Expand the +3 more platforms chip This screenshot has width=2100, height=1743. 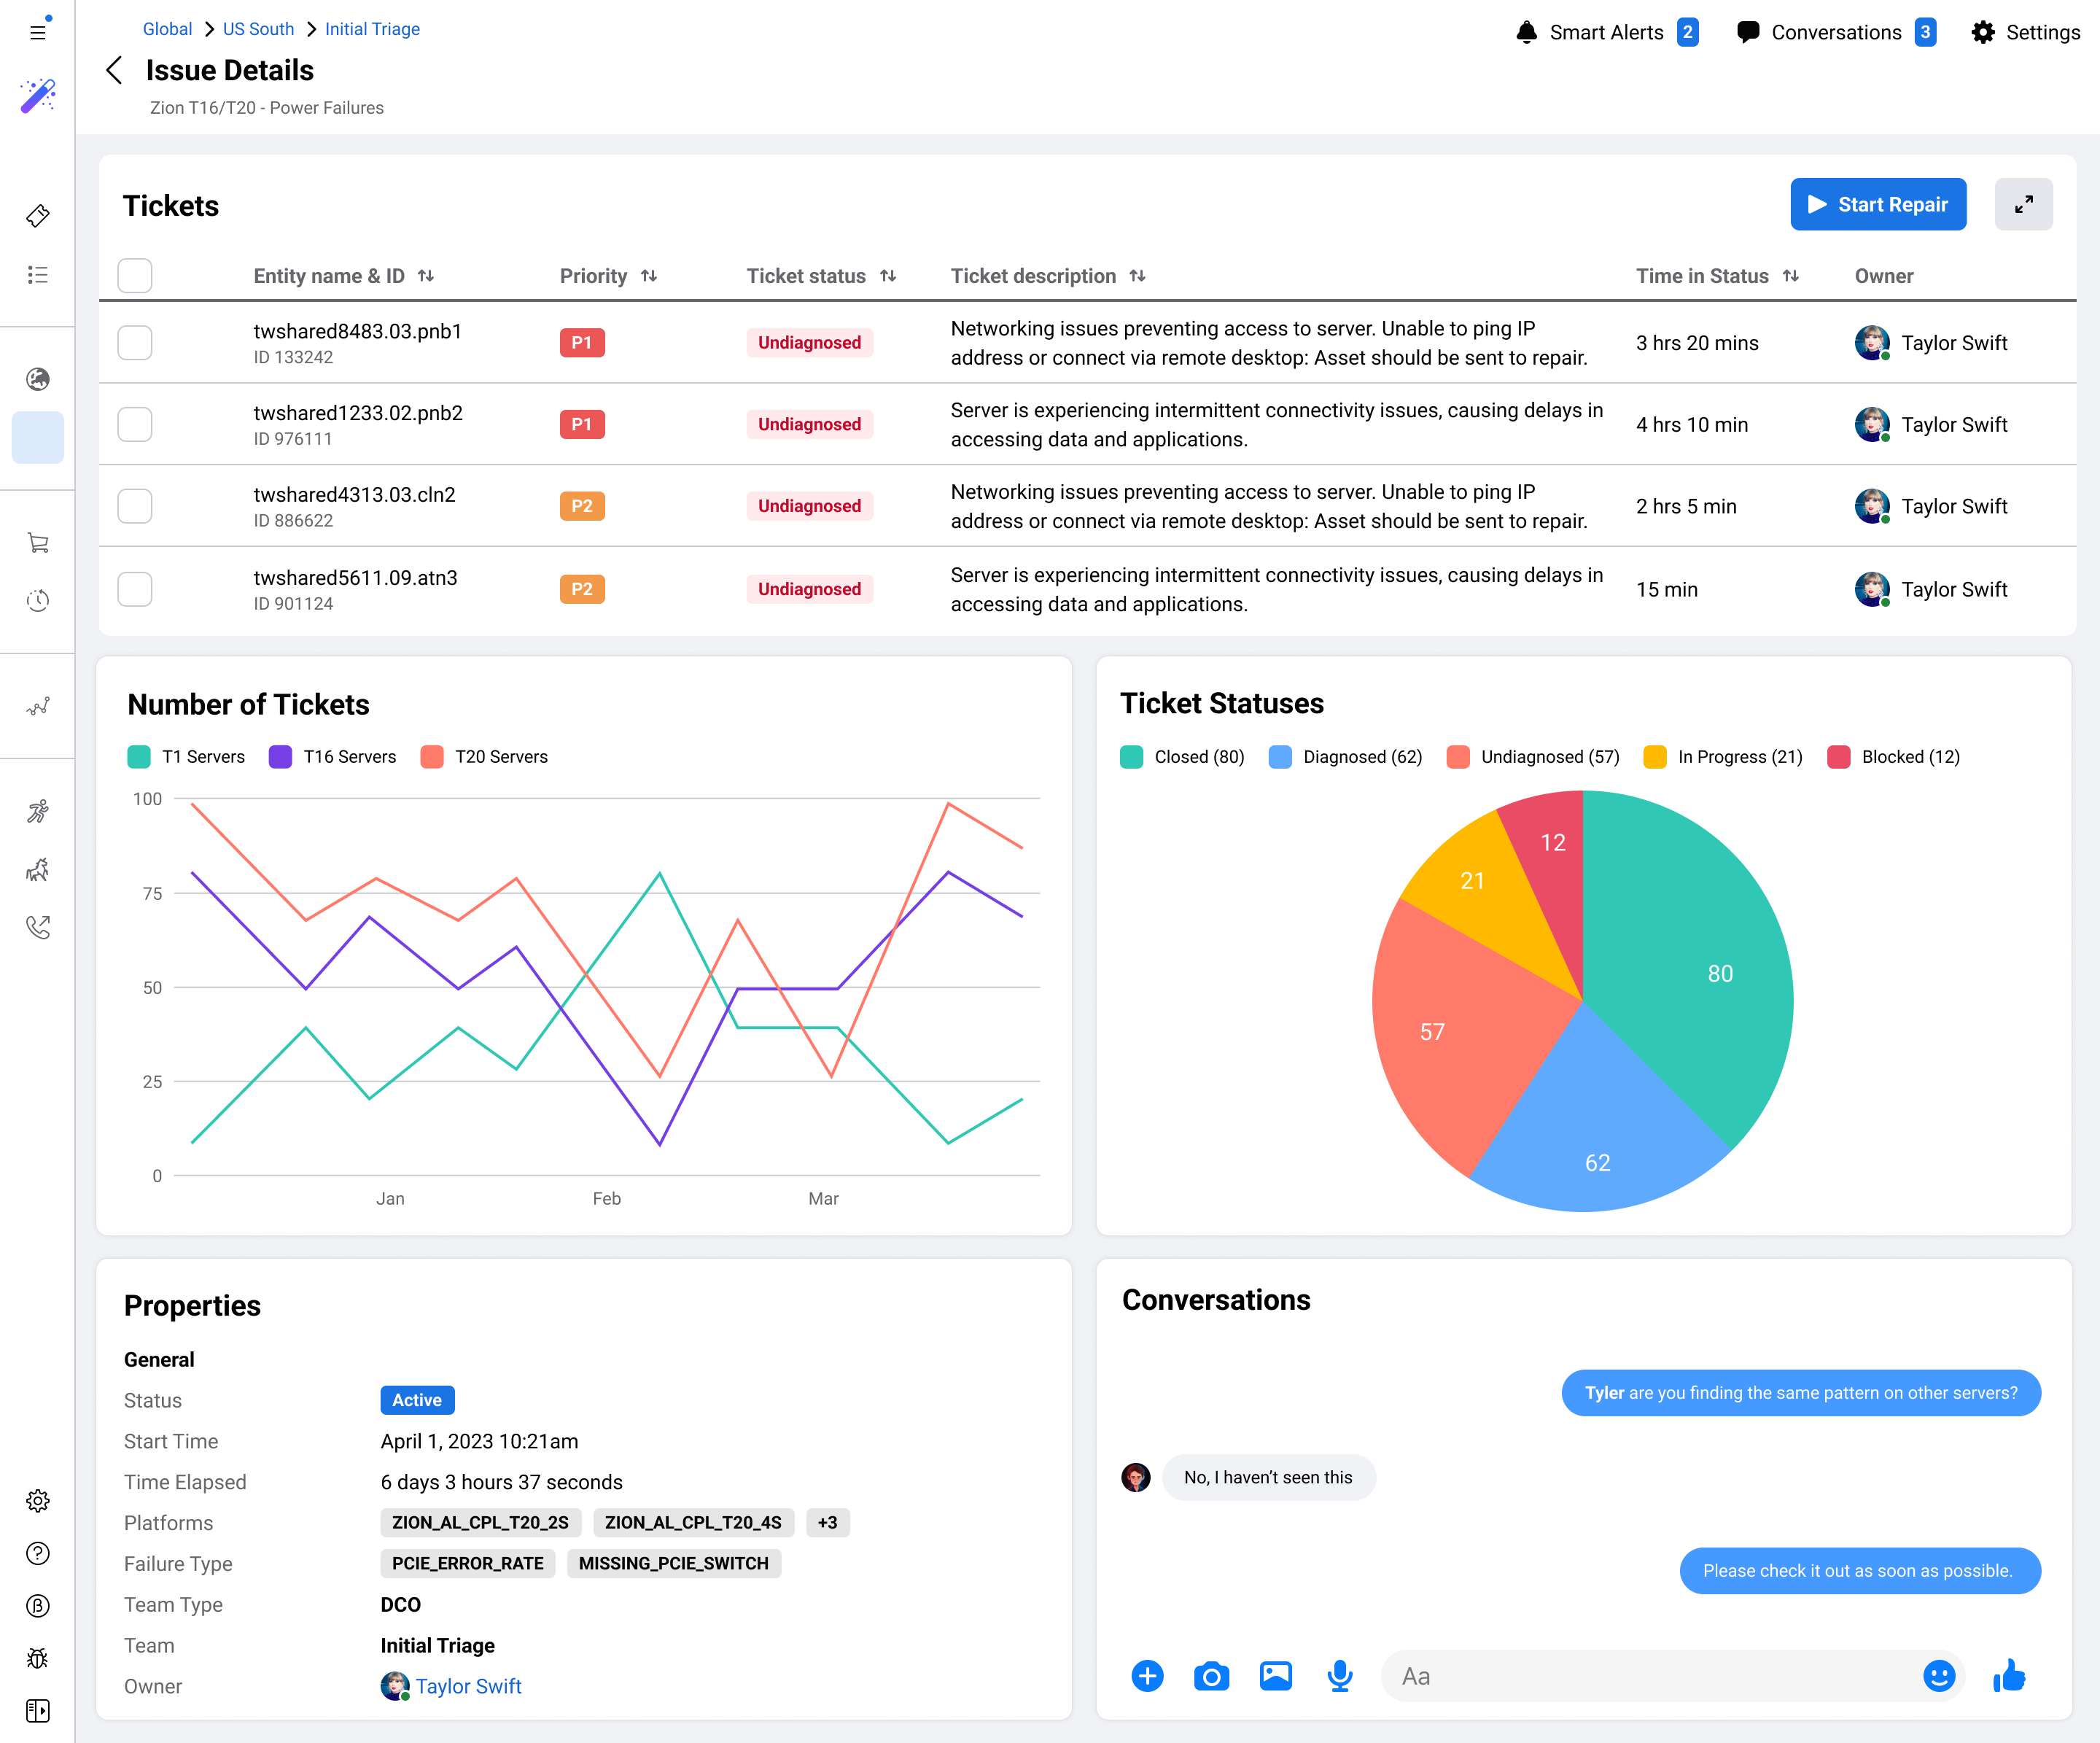(827, 1523)
